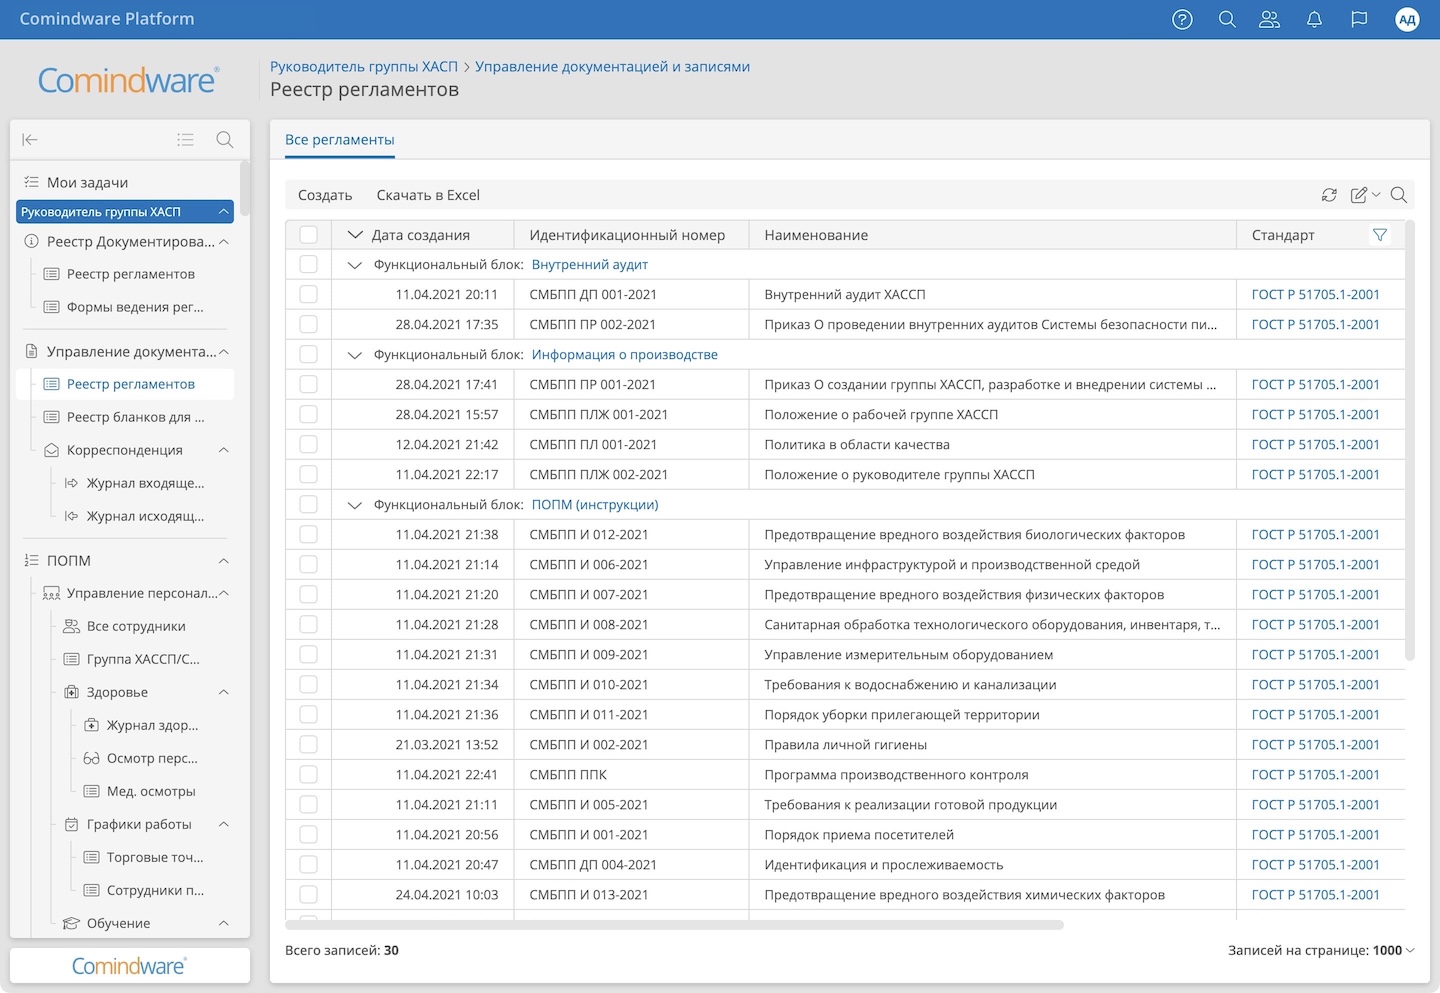Collapse the Корреспонденция sidebar section

coord(223,450)
